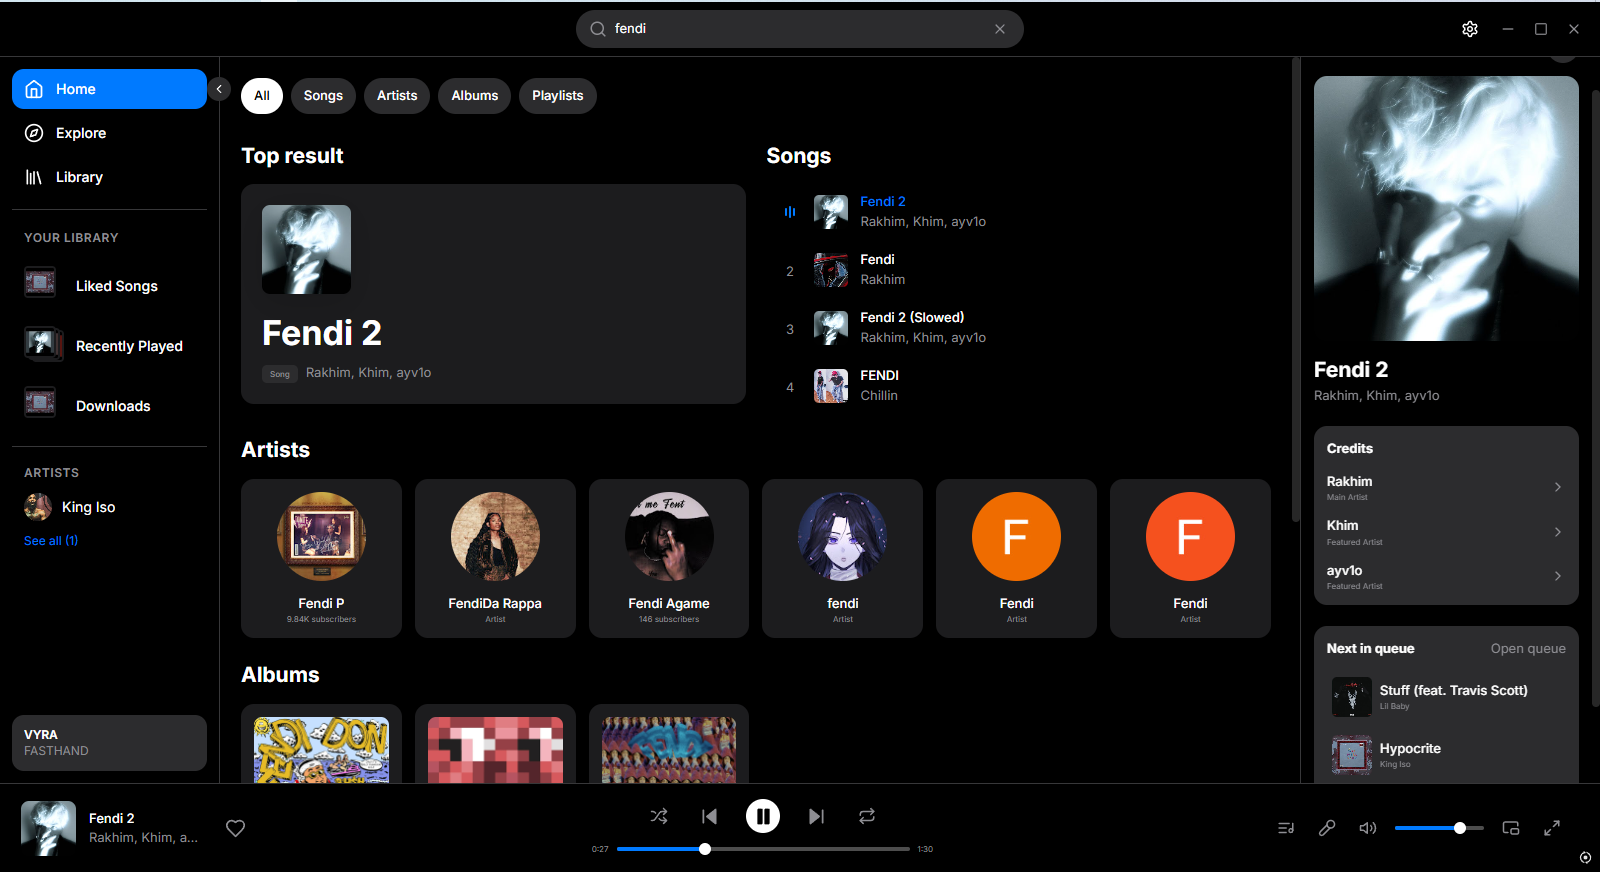
Task: Pause the current song
Action: (763, 816)
